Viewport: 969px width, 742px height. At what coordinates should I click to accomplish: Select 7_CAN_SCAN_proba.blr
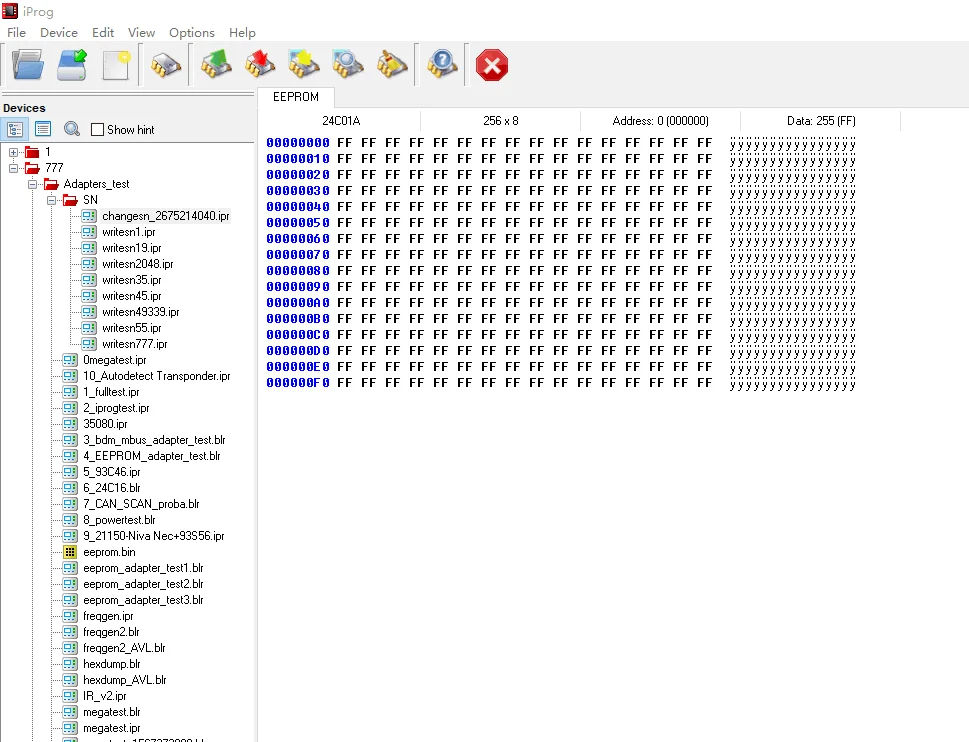point(142,504)
